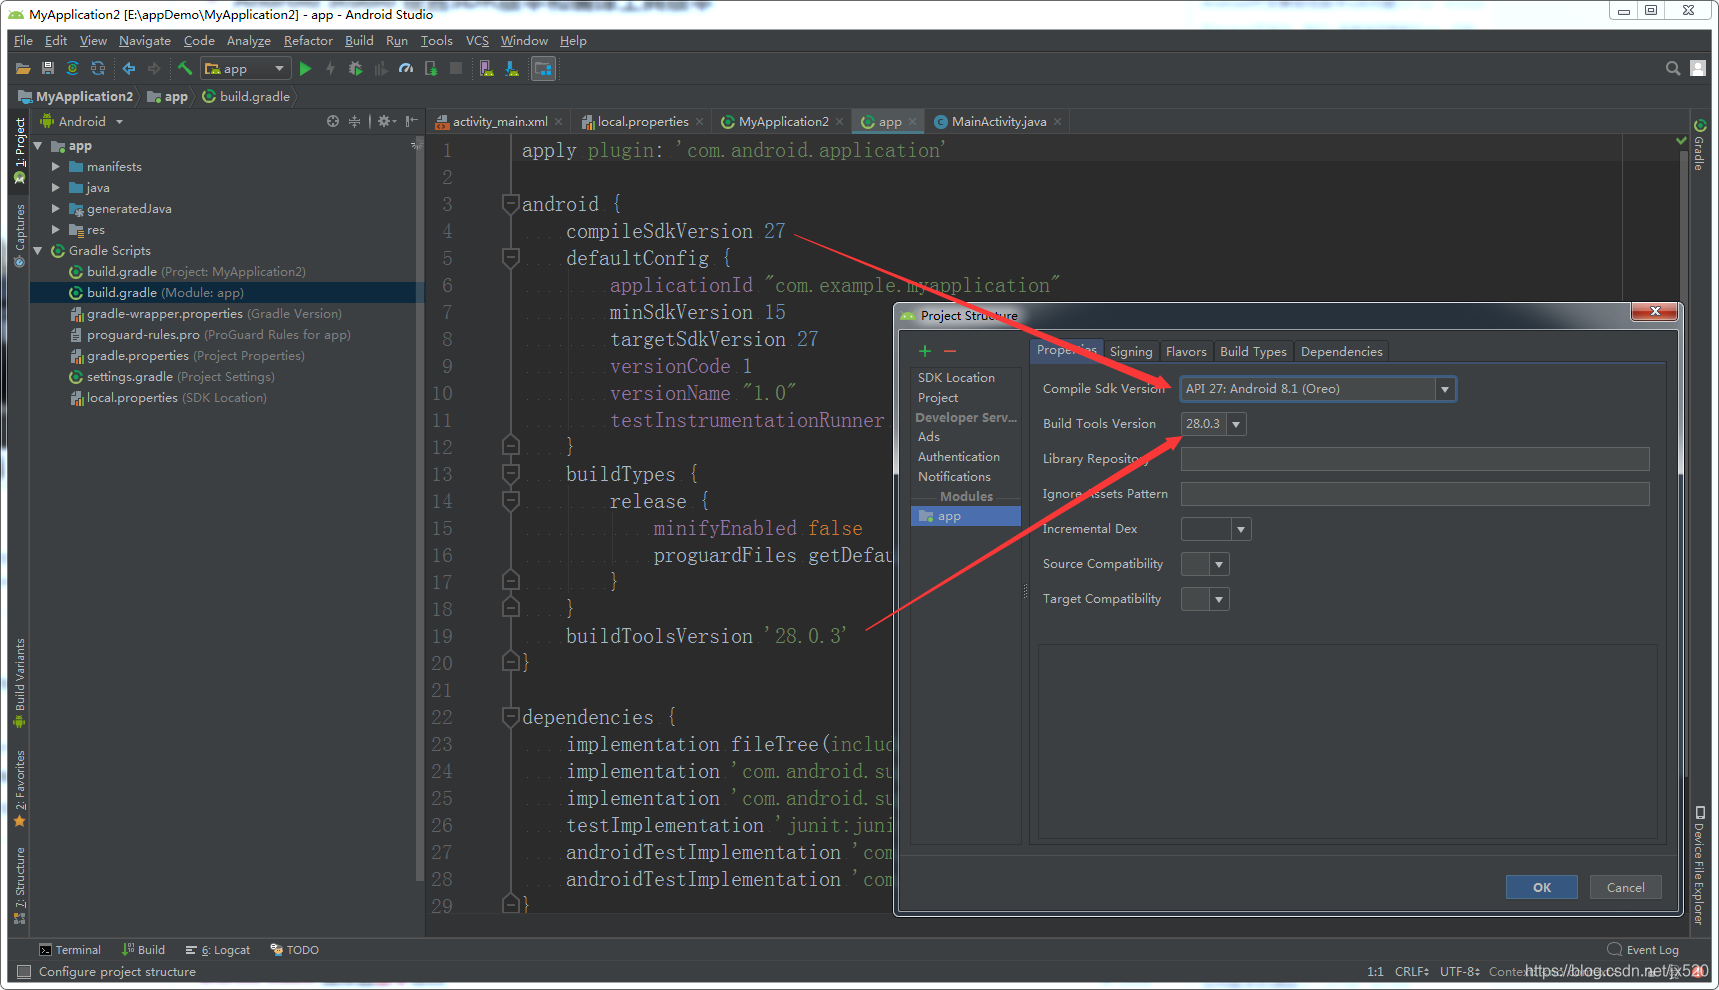Click the Ignore Assets Pattern input field
This screenshot has height=990, width=1719.
[1415, 494]
